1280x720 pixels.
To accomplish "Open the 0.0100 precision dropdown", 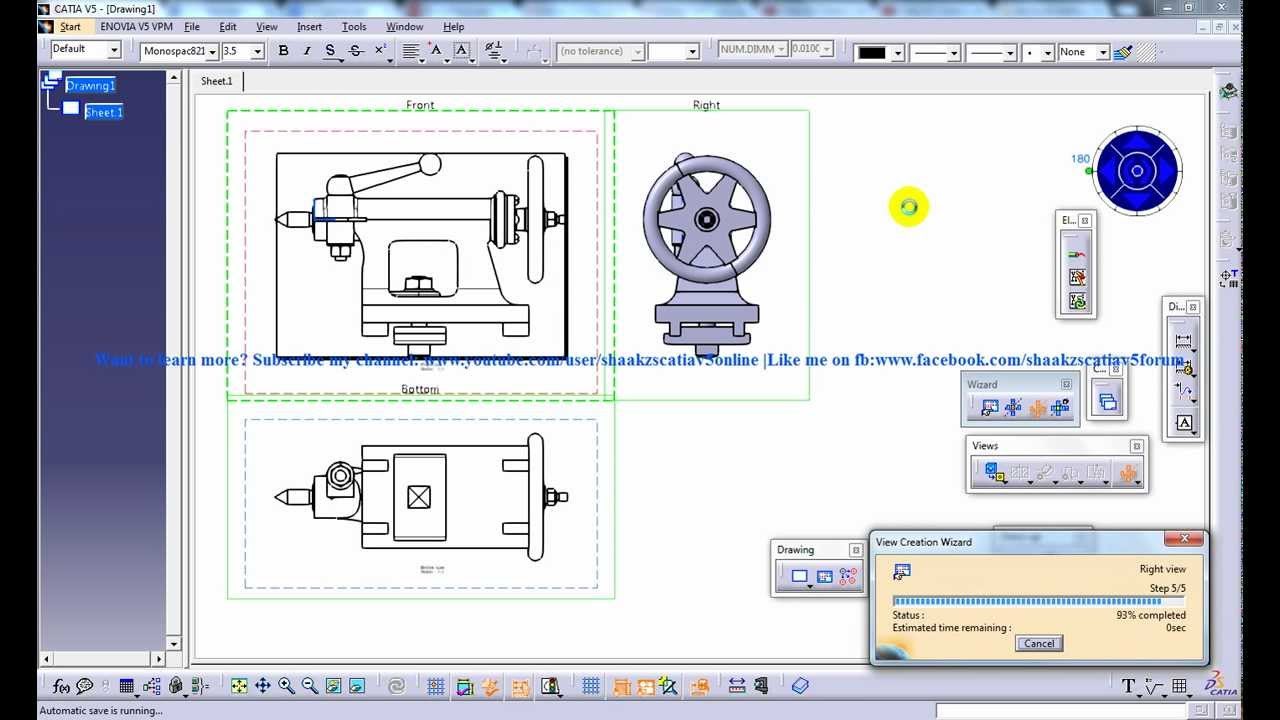I will (x=826, y=49).
